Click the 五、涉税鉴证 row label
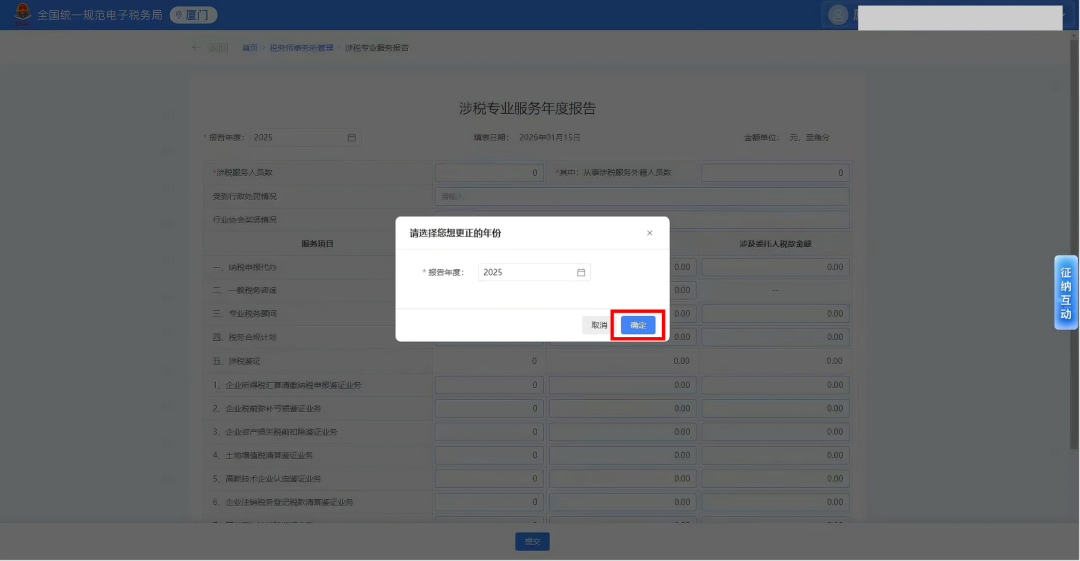The height and width of the screenshot is (561, 1080). click(237, 361)
